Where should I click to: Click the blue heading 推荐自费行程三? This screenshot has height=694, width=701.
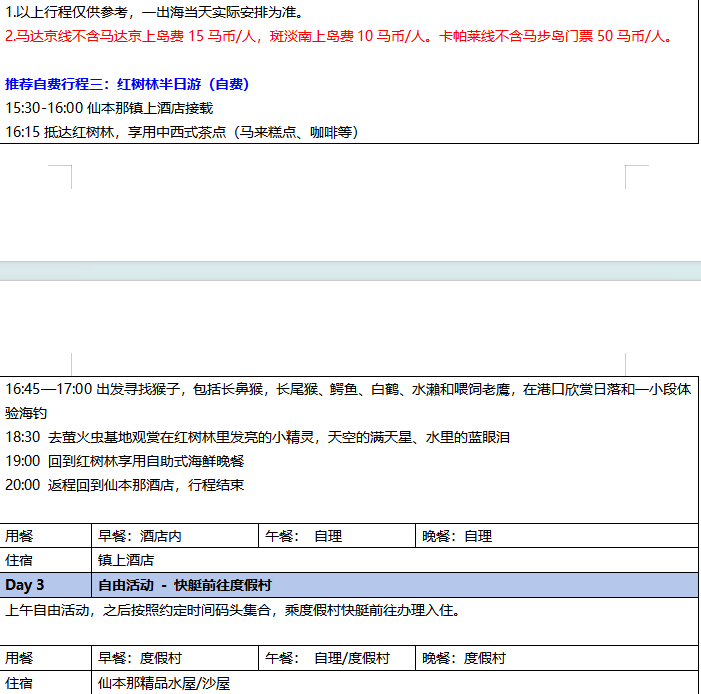pyautogui.click(x=127, y=84)
